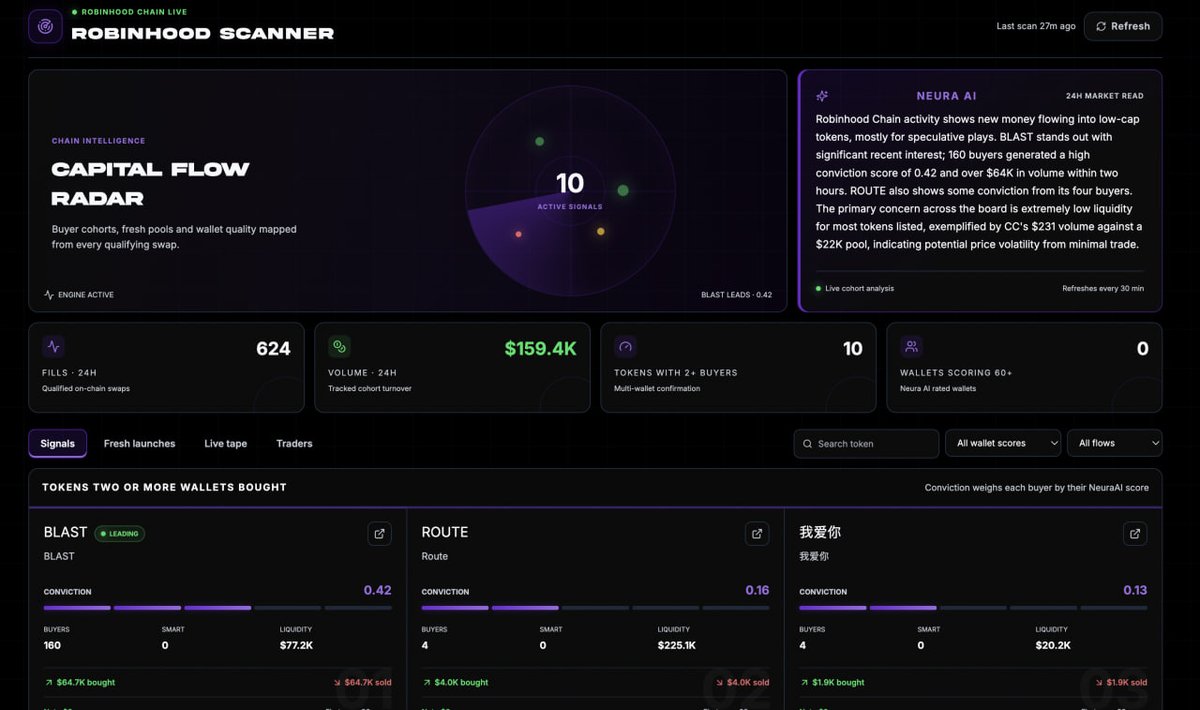Click the BLAST LEADS · 0.42 label
This screenshot has width=1200, height=710.
pyautogui.click(x=737, y=295)
